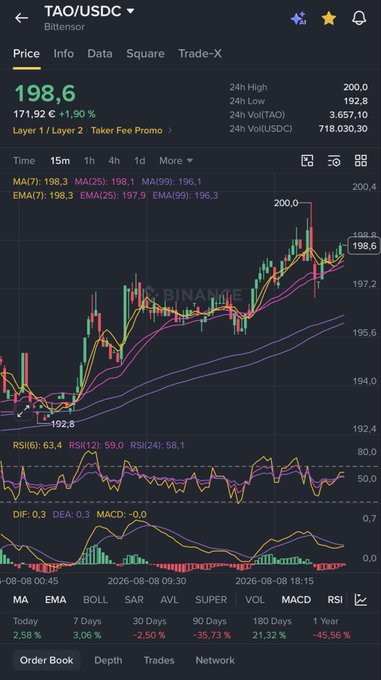Toggle the RSI sub-indicator

pos(335,600)
